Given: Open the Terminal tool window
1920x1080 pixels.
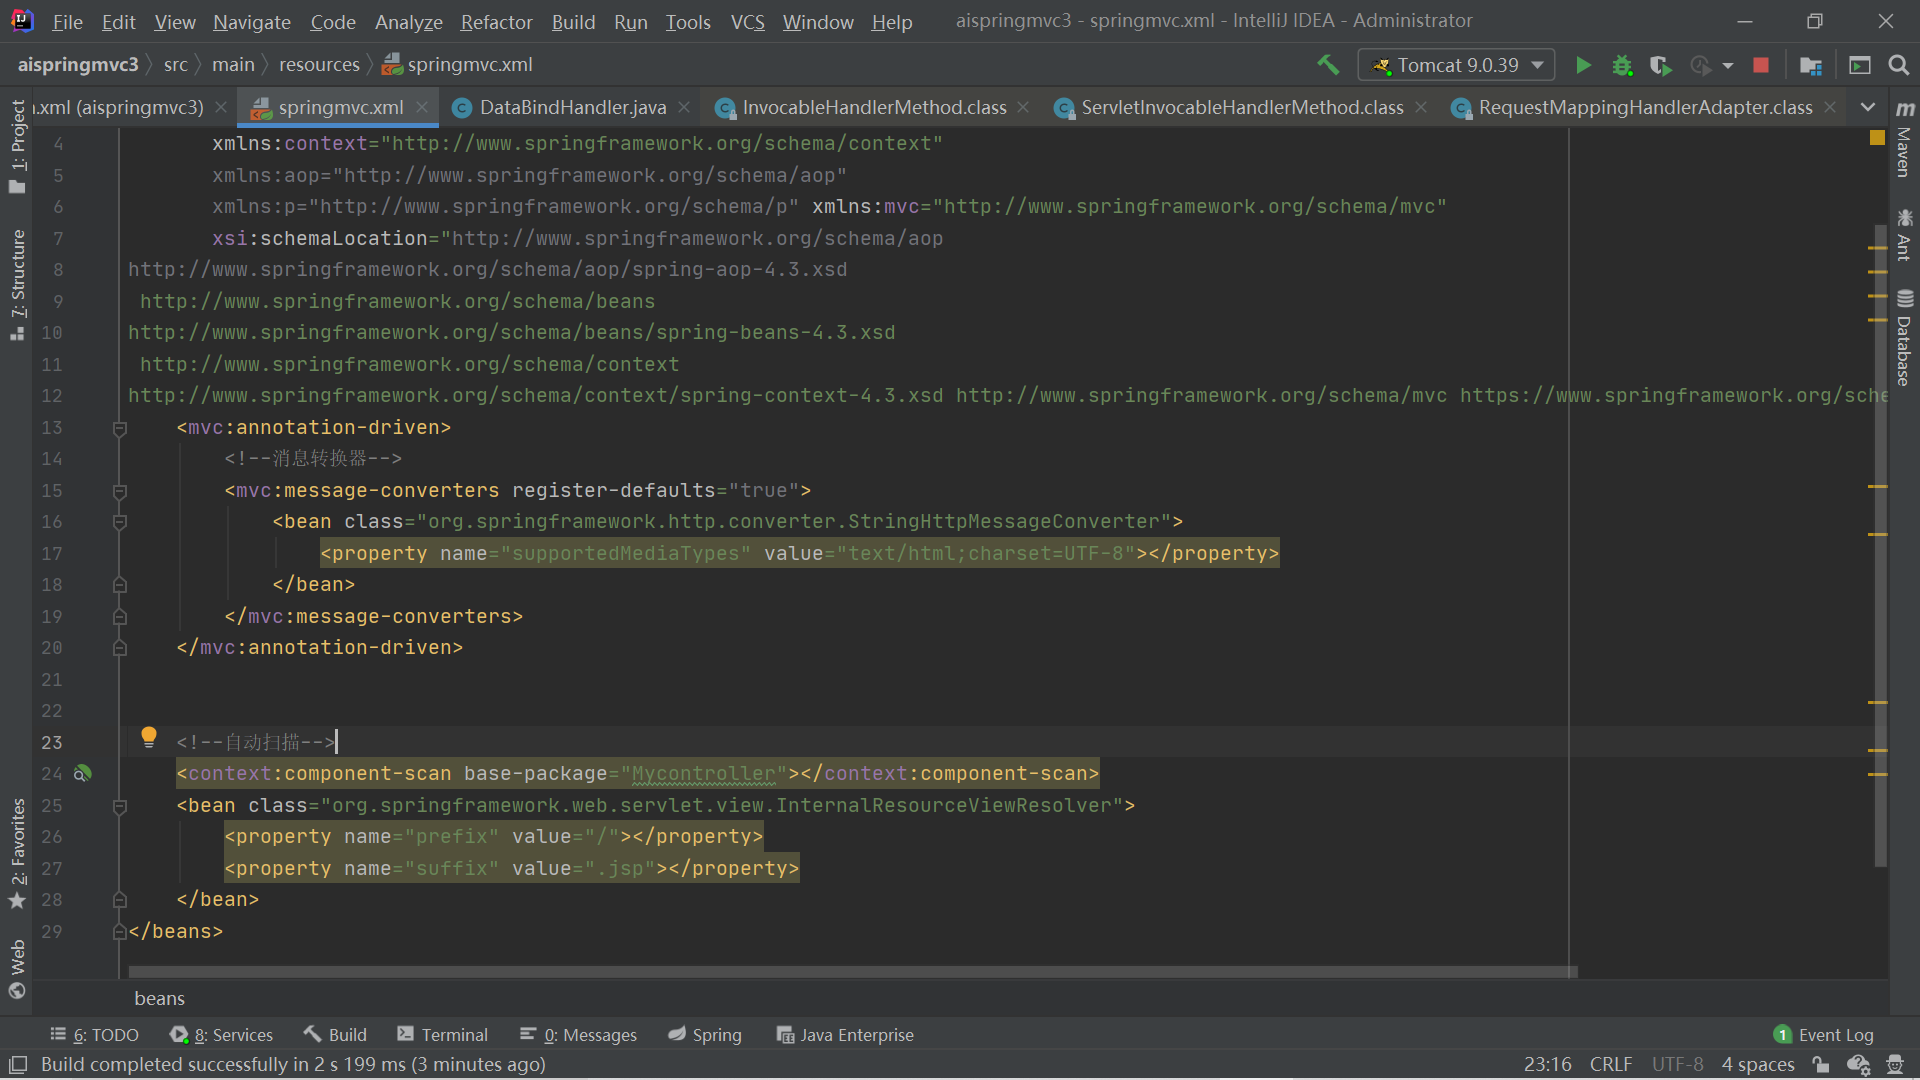Looking at the screenshot, I should [442, 1035].
